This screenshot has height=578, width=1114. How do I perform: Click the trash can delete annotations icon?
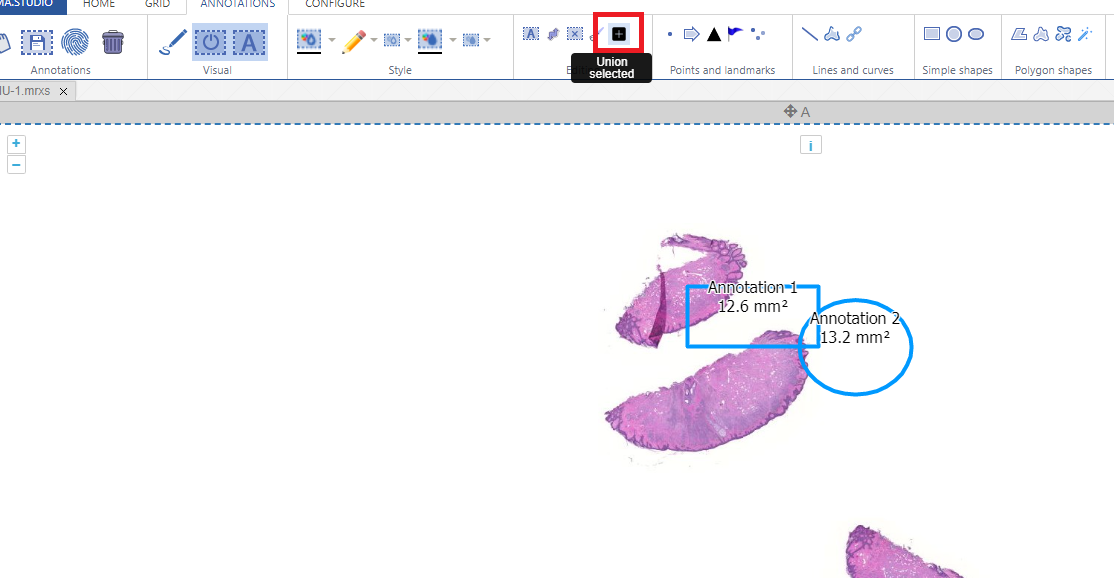[x=113, y=41]
